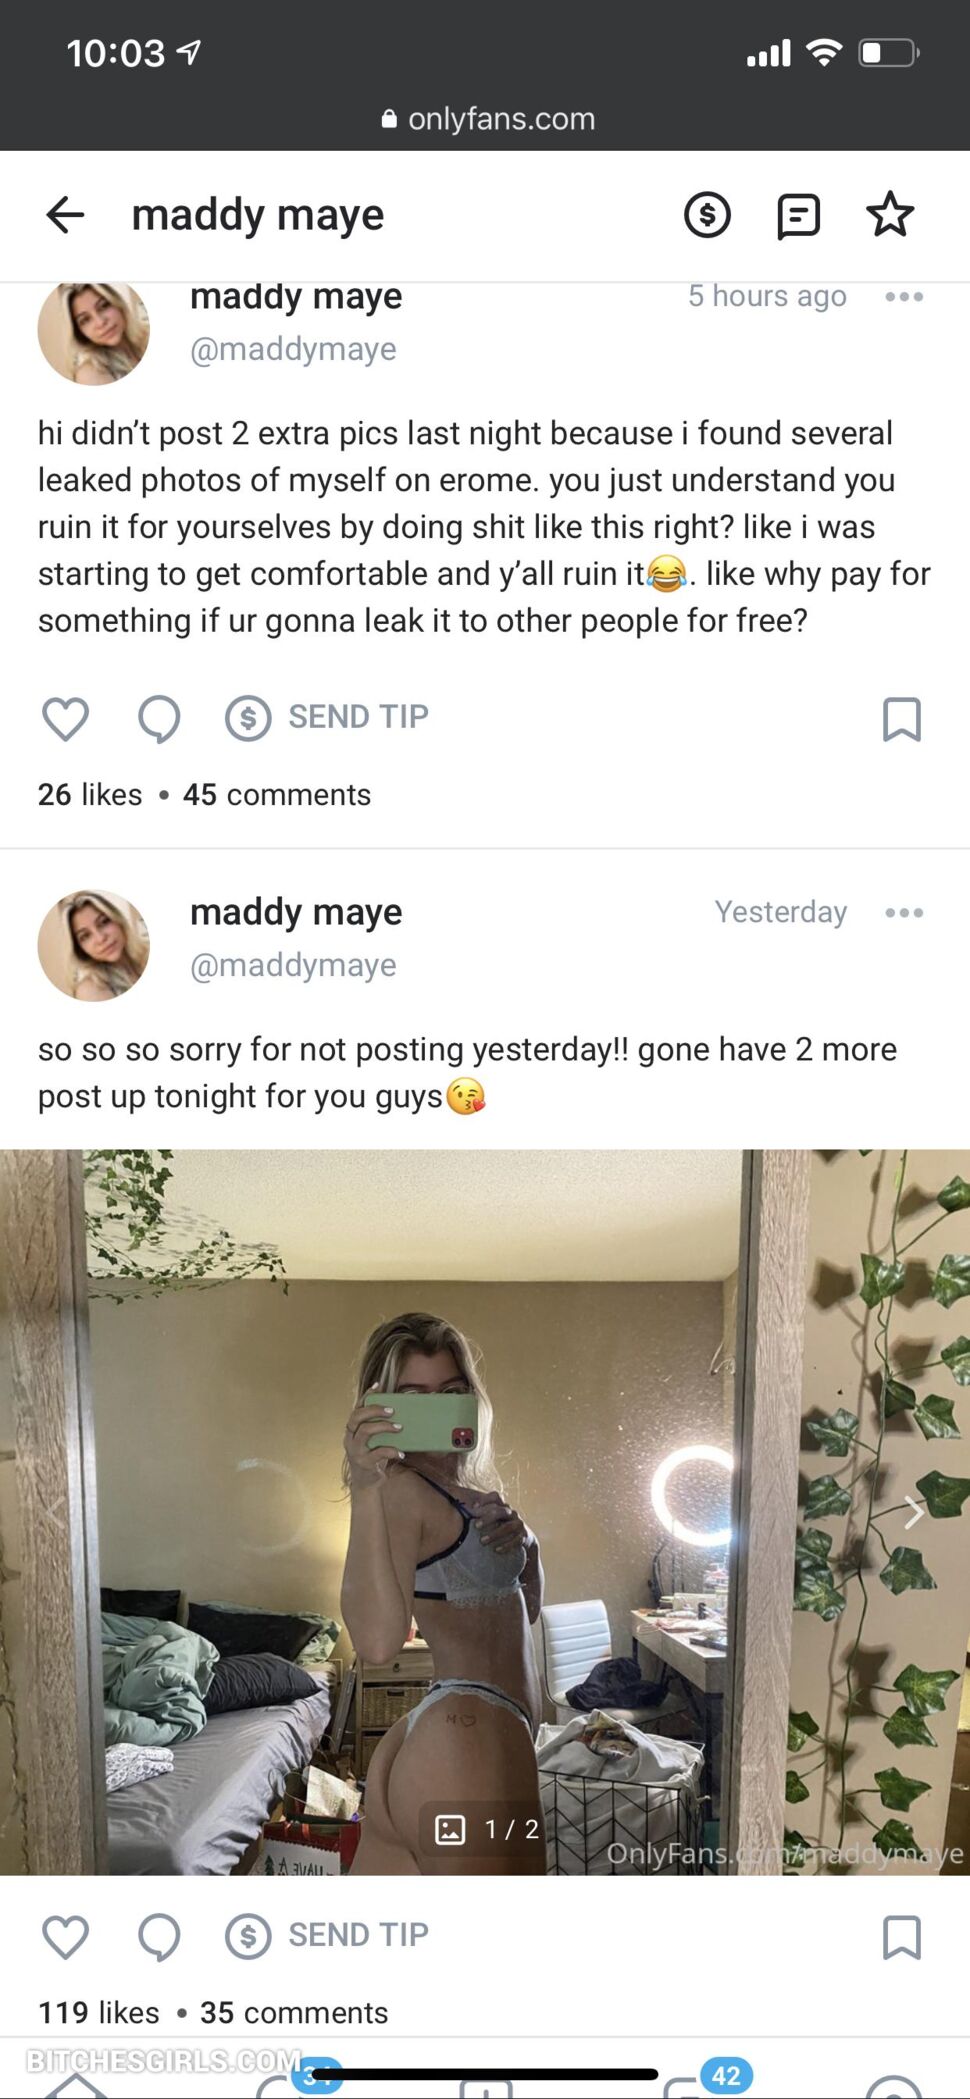The height and width of the screenshot is (2099, 970).
Task: Open the @maddymaye username link in first post
Action: [x=293, y=349]
